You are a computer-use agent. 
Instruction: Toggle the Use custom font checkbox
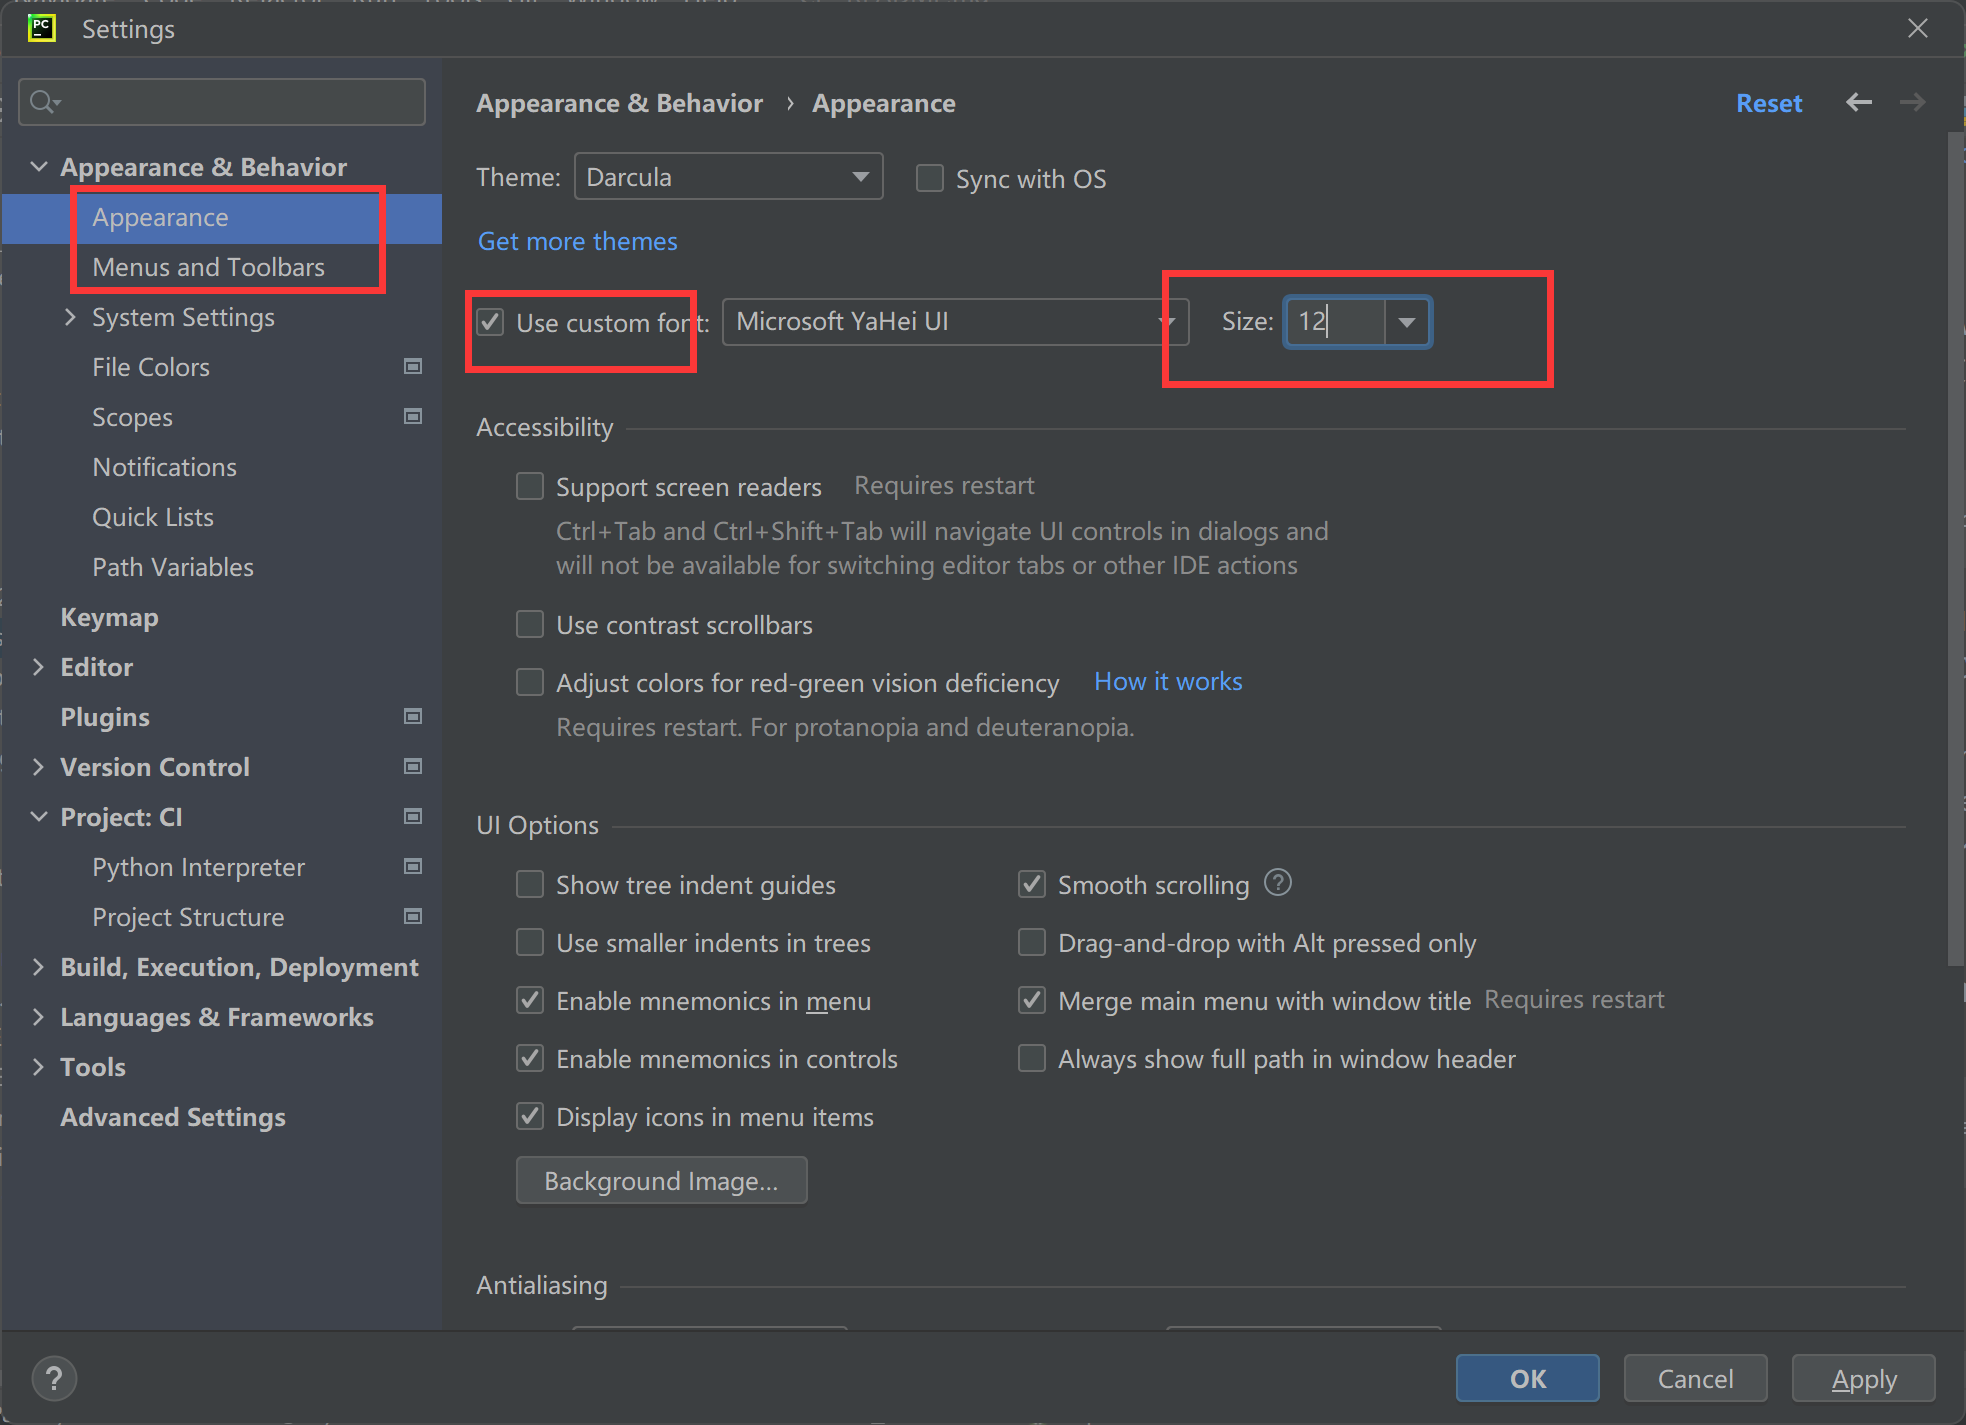[x=490, y=320]
